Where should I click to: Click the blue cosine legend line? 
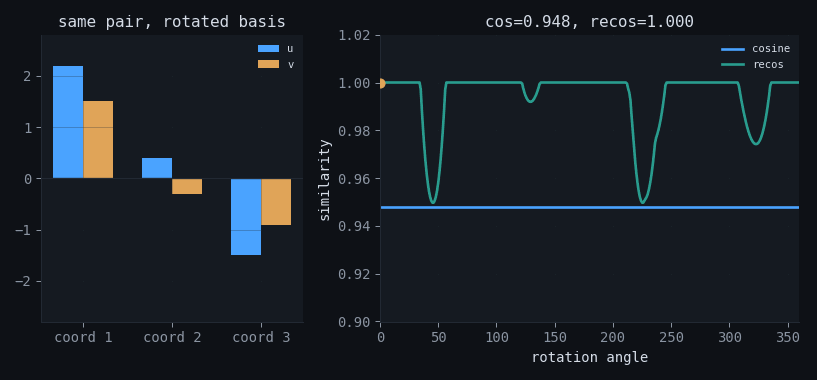pos(733,49)
